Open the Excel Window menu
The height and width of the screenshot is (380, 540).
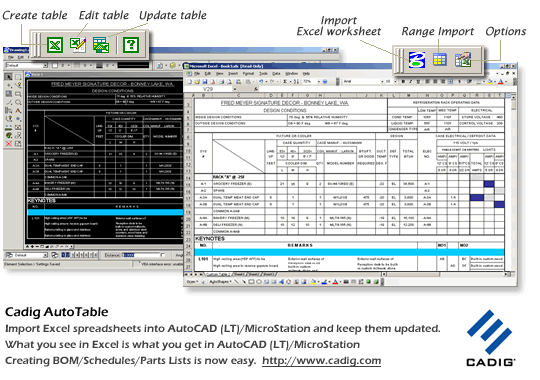pyautogui.click(x=291, y=74)
